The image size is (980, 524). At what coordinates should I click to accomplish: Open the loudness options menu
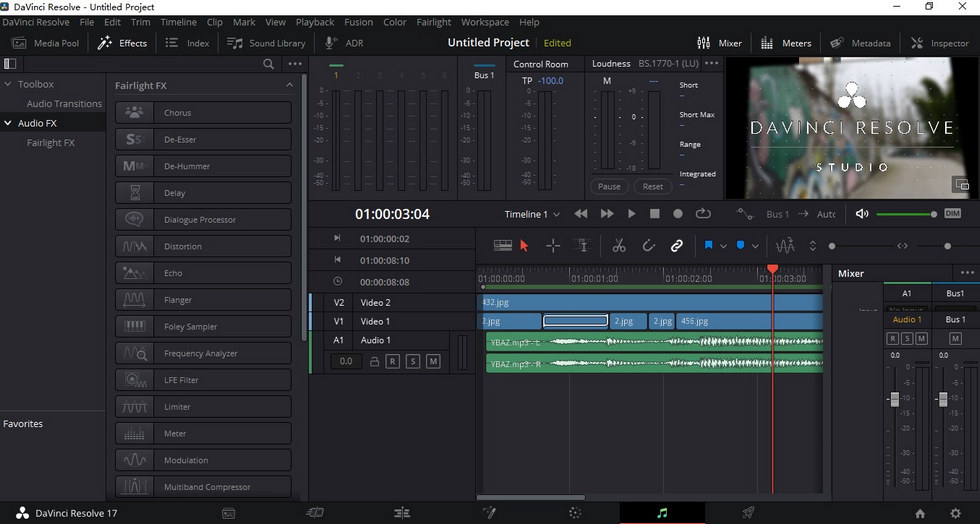(711, 63)
